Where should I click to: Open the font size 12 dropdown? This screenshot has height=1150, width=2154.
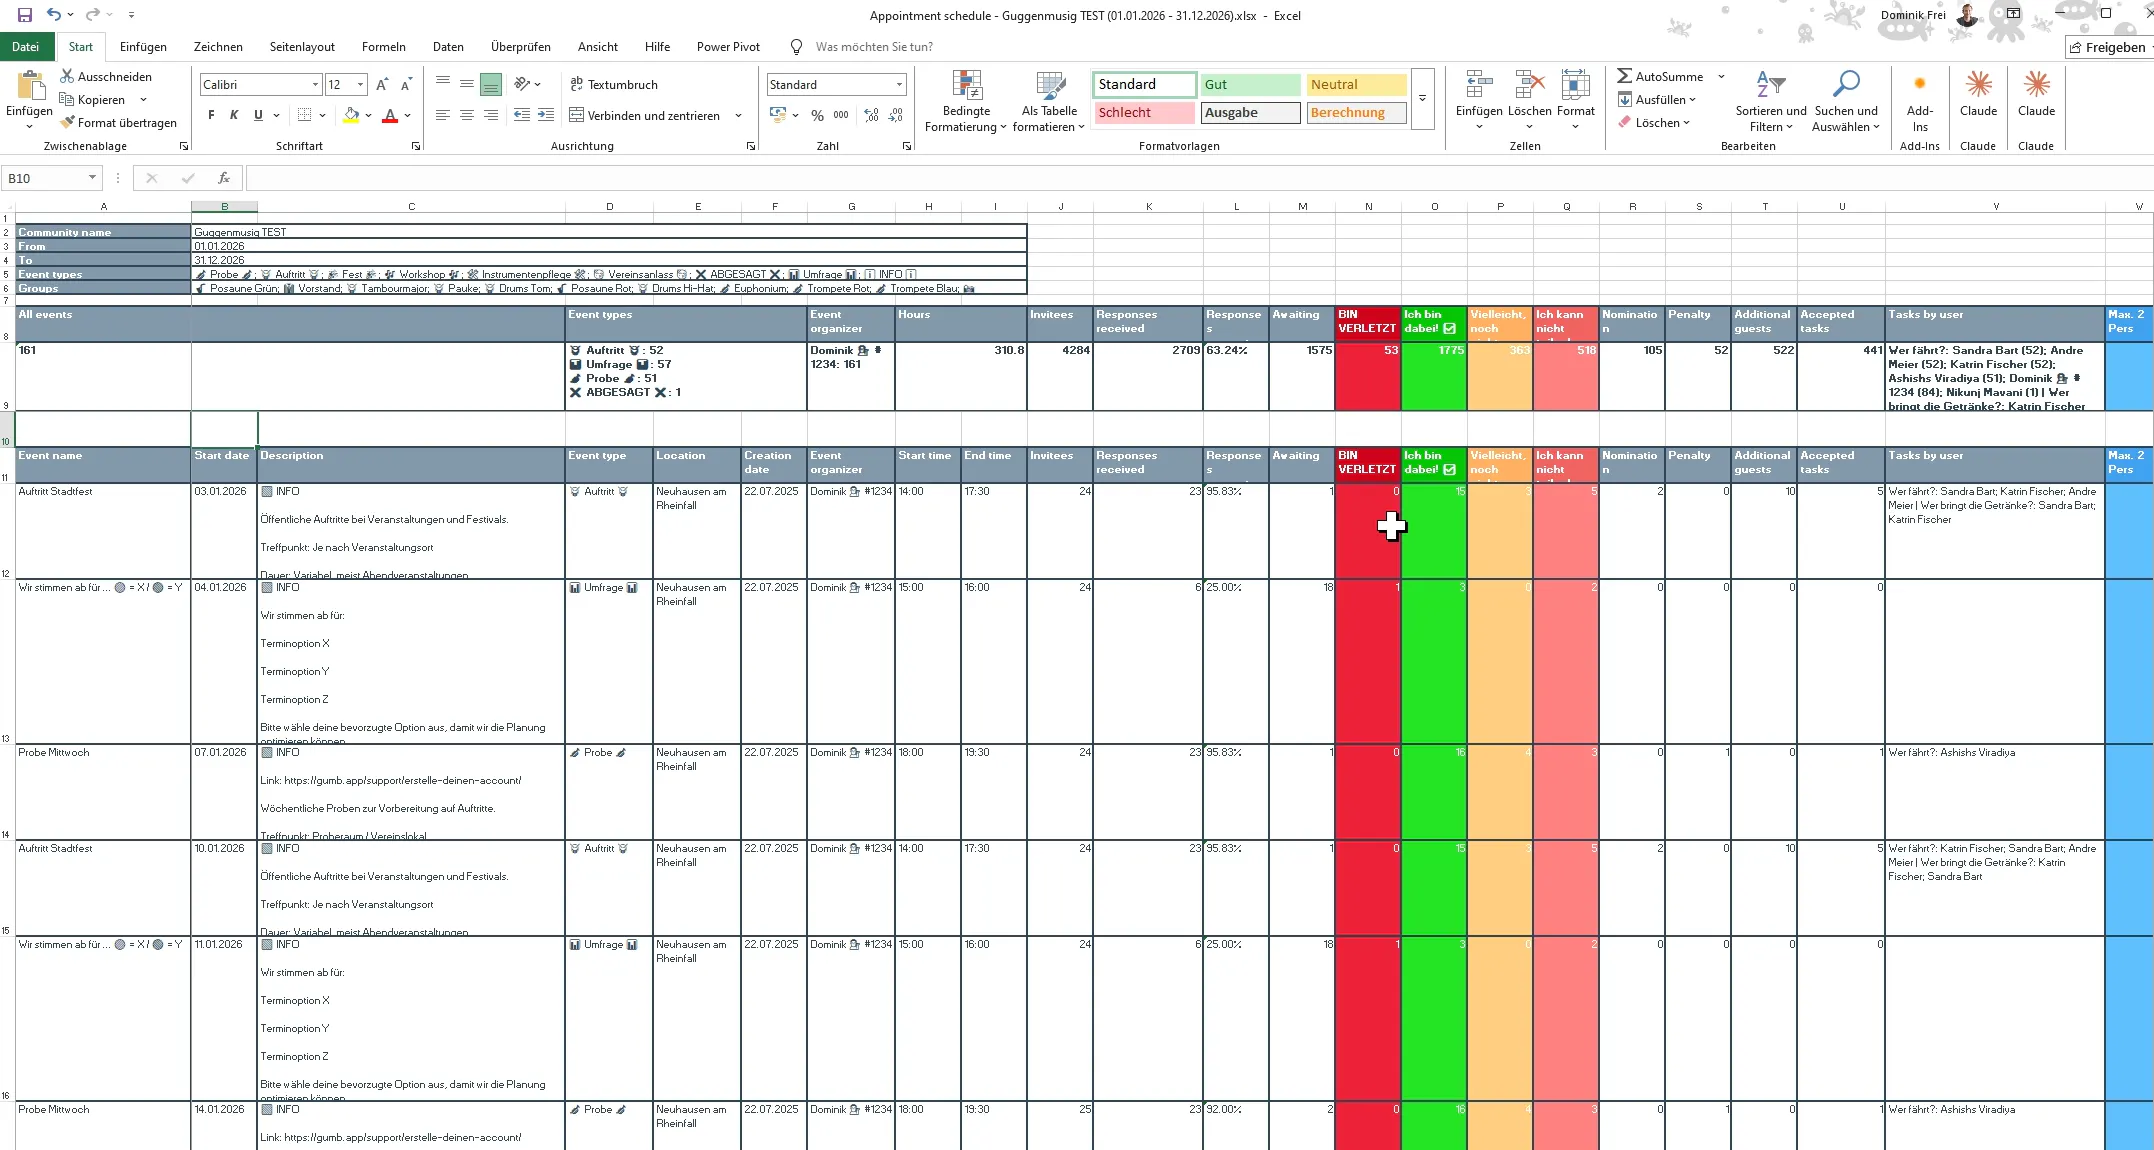tap(361, 84)
